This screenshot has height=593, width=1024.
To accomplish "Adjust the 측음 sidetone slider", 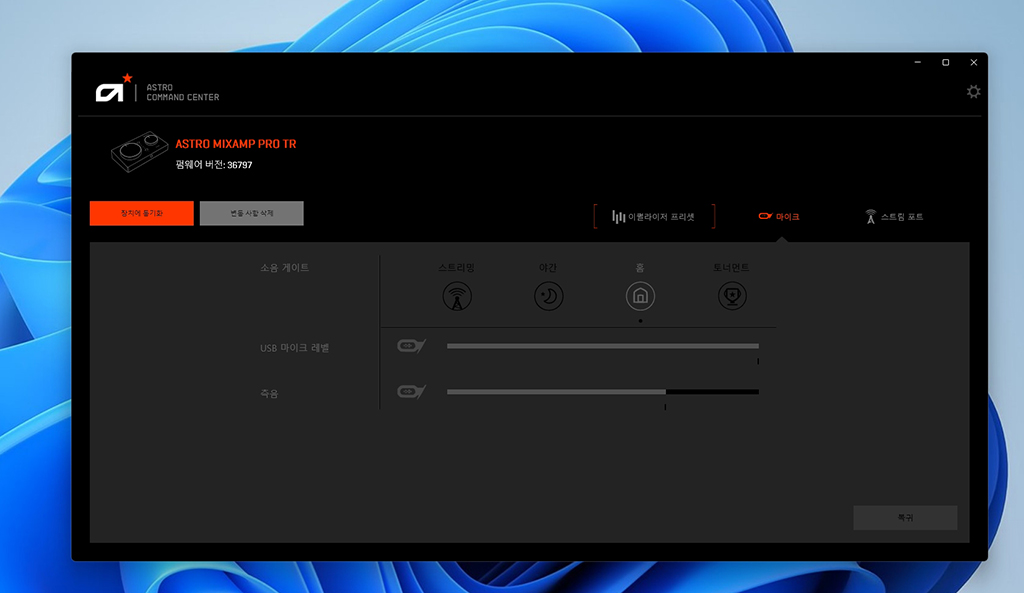I will (x=603, y=392).
